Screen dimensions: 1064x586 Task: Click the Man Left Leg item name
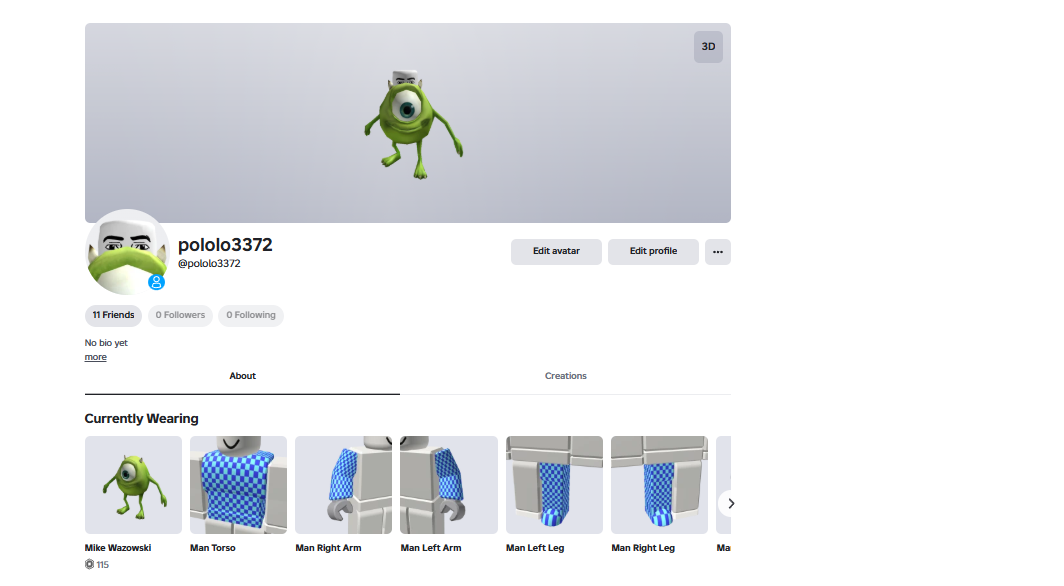[x=535, y=548]
